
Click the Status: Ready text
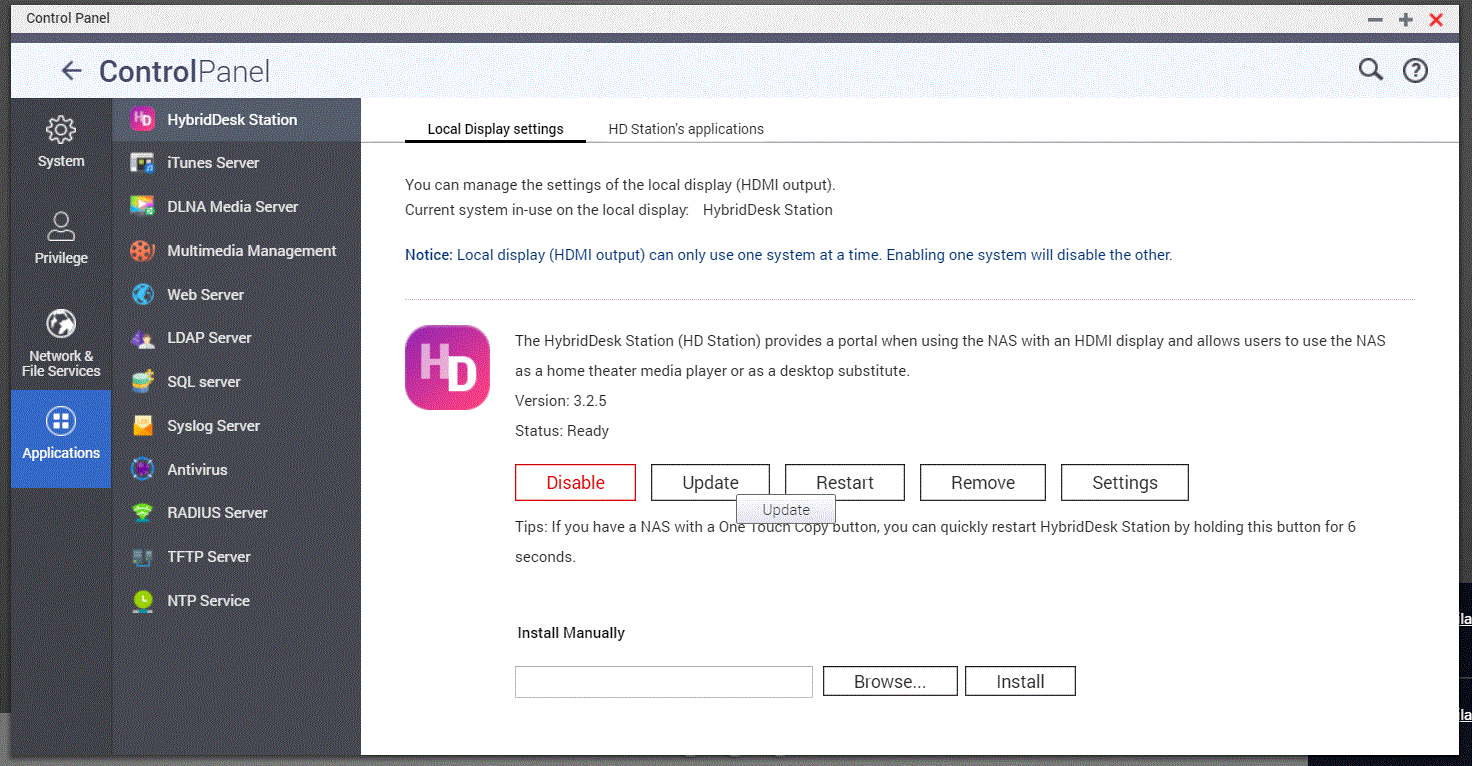[562, 431]
